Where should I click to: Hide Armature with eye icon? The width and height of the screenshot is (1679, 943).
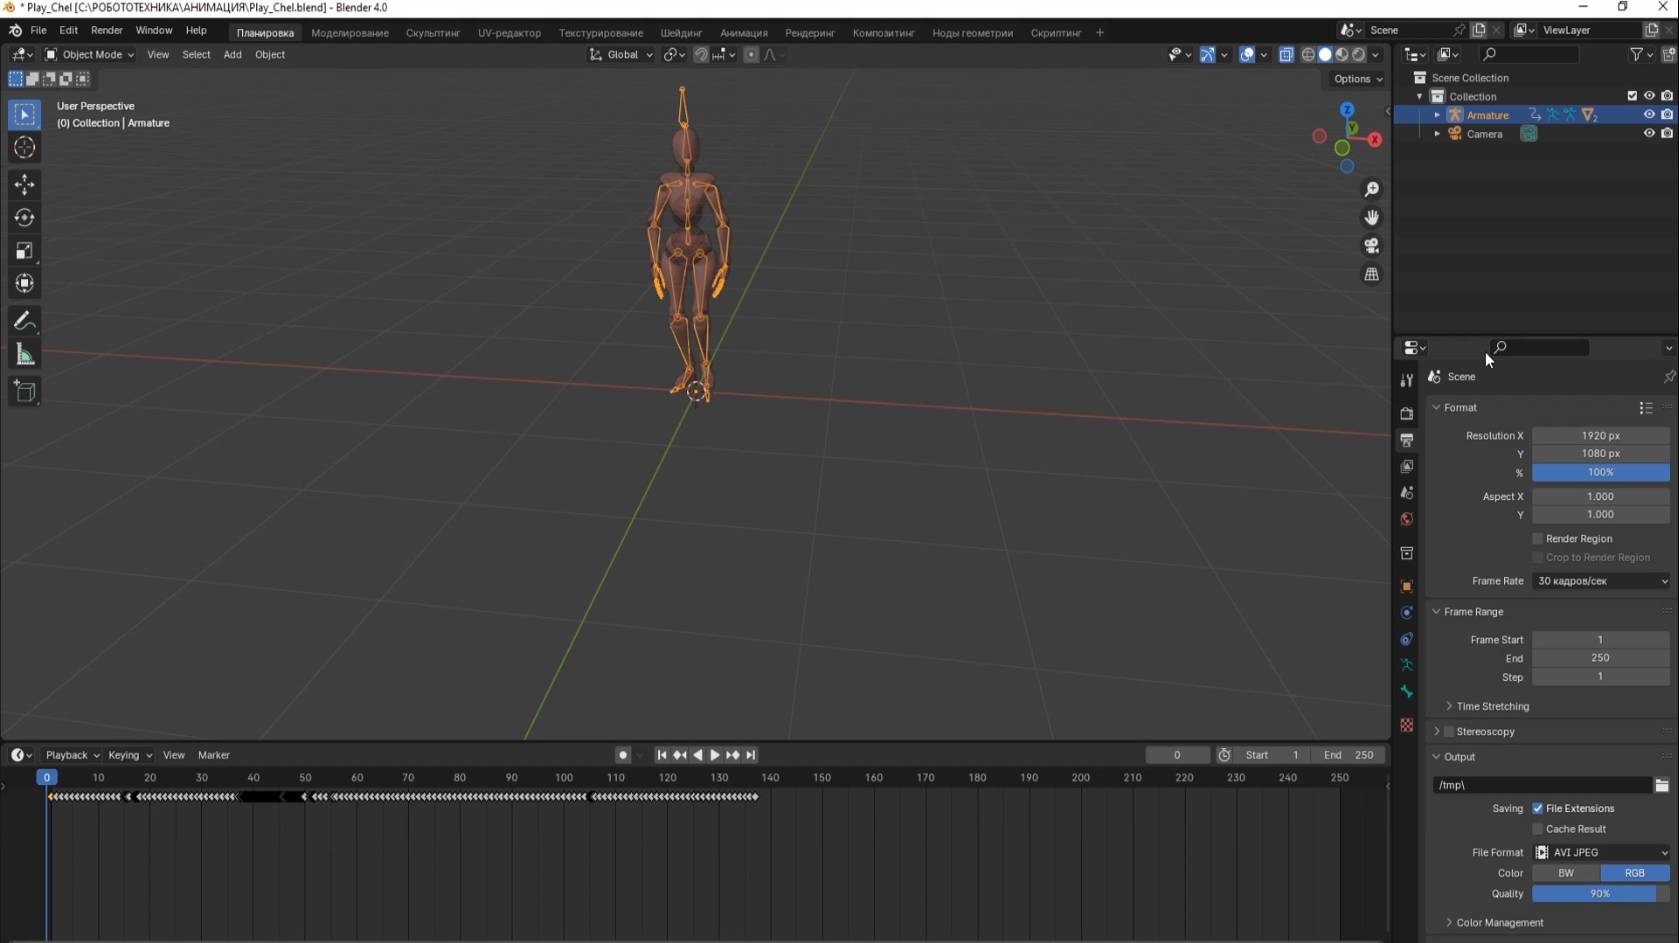tap(1649, 115)
